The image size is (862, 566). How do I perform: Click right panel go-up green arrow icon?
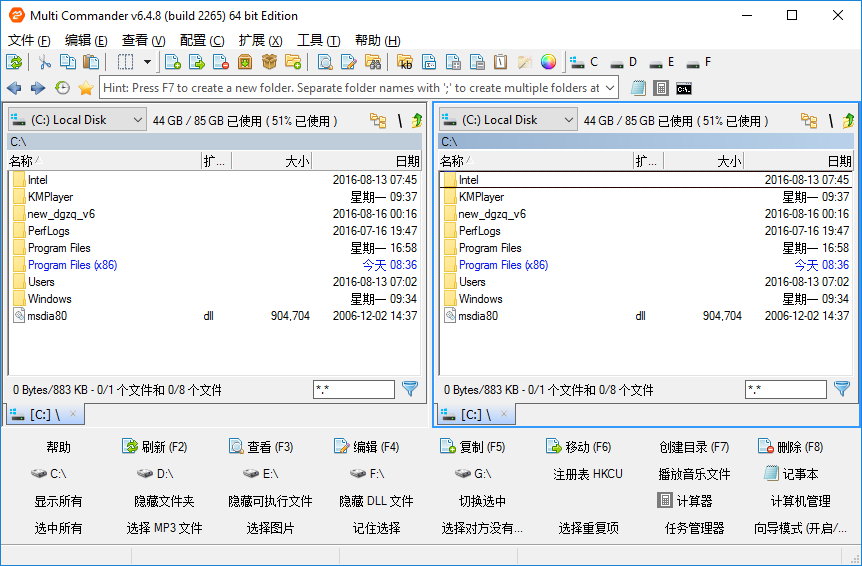click(848, 120)
